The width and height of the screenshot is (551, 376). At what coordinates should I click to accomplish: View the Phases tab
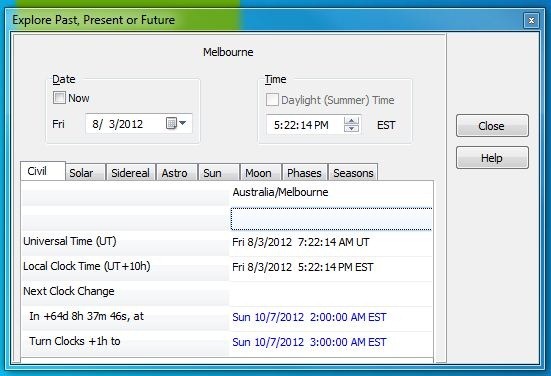click(305, 173)
